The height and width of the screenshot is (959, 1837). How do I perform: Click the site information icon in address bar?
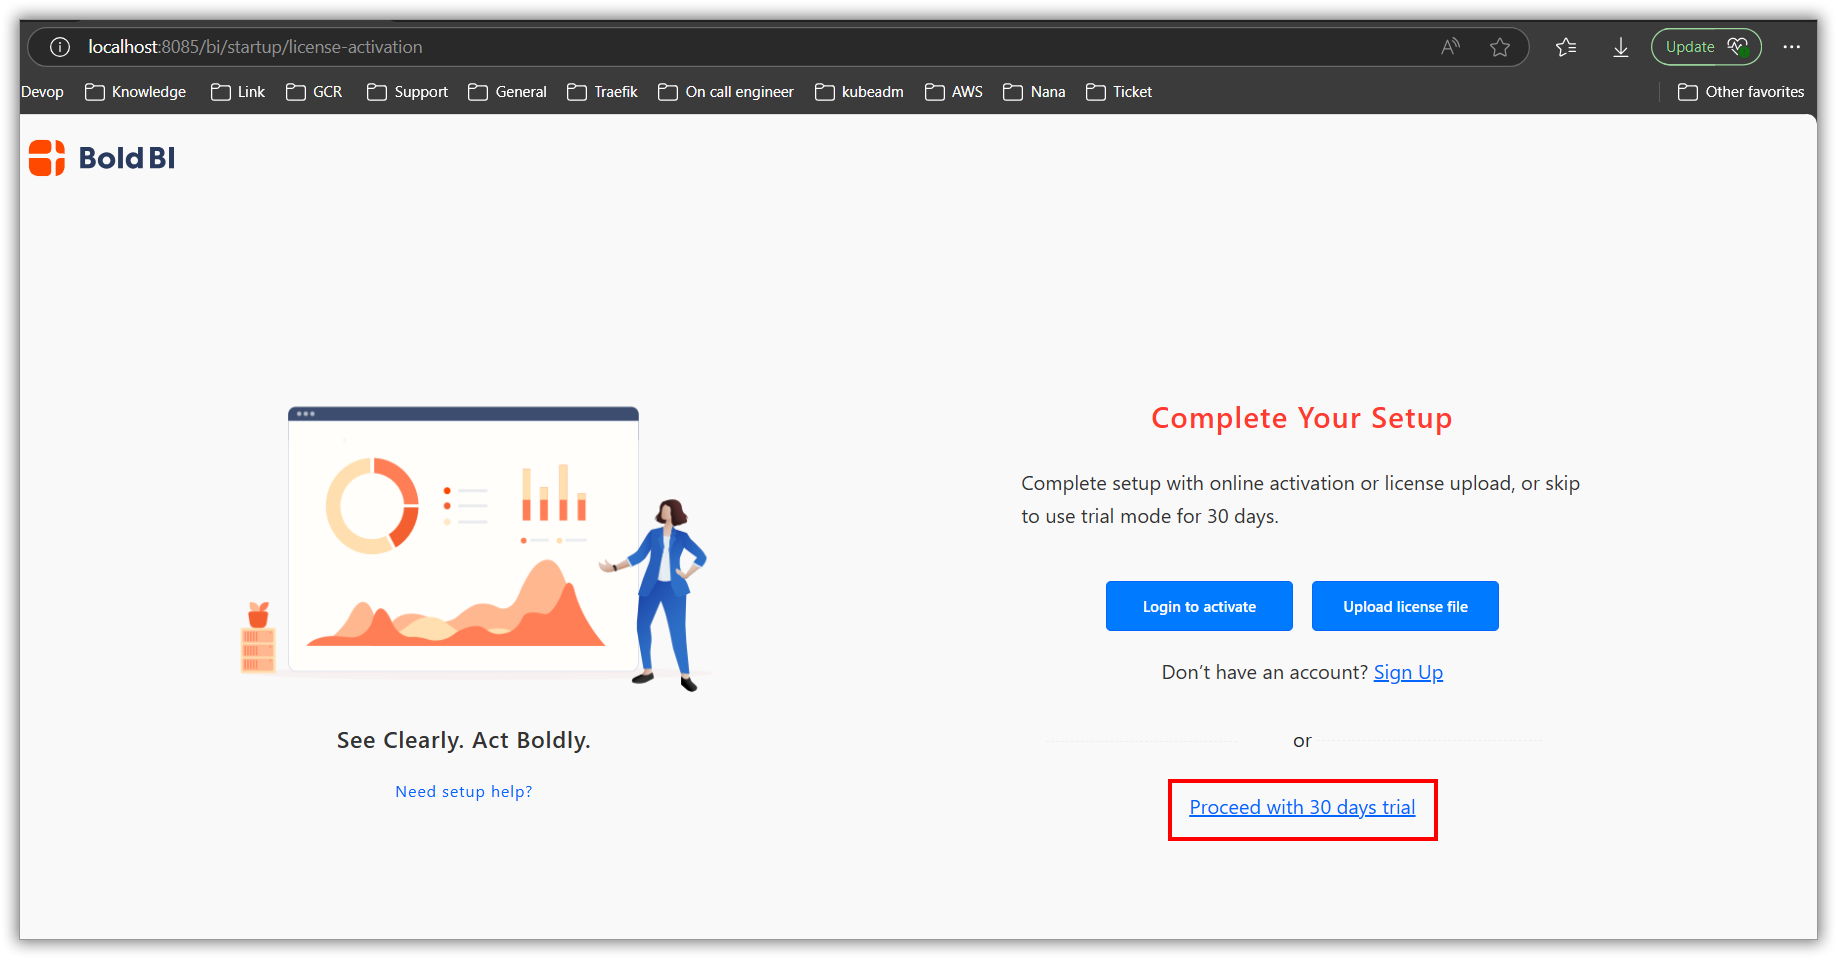(60, 46)
